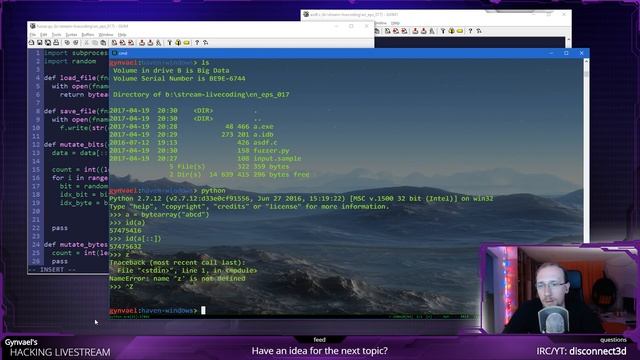Click Open file icon in front GVIM toolbar
The image size is (640, 360).
[x=31, y=42]
